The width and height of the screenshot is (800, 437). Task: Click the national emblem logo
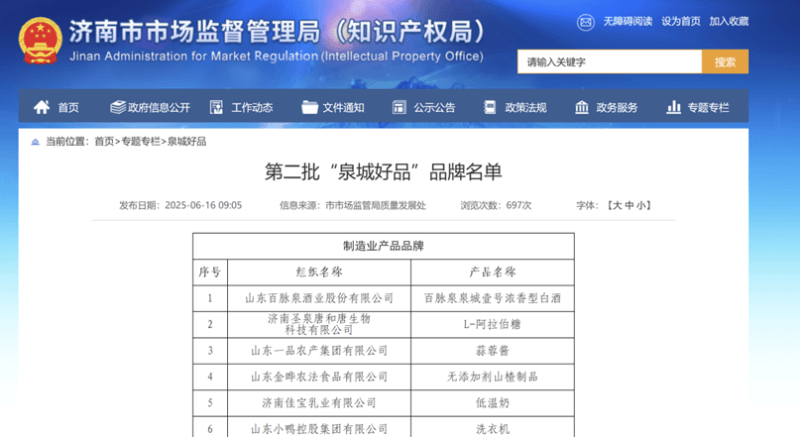tap(40, 37)
